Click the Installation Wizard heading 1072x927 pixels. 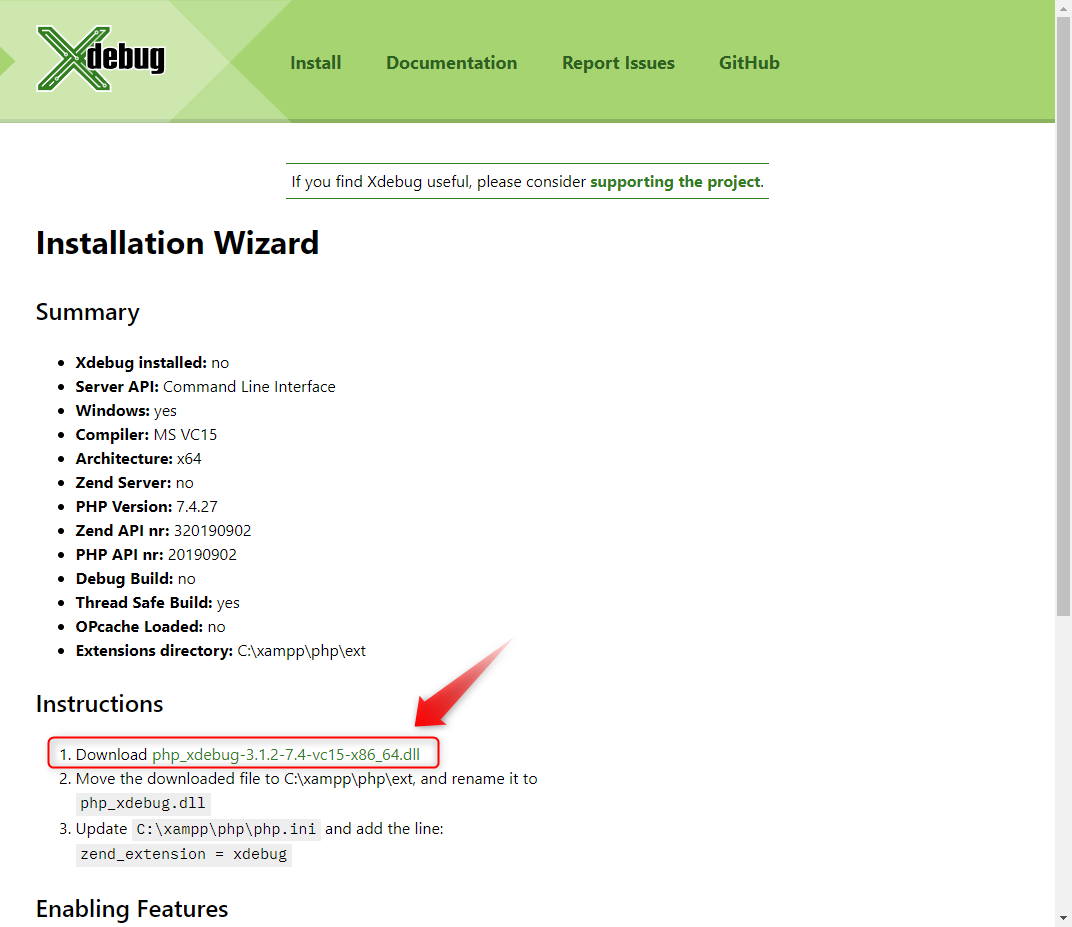click(177, 243)
